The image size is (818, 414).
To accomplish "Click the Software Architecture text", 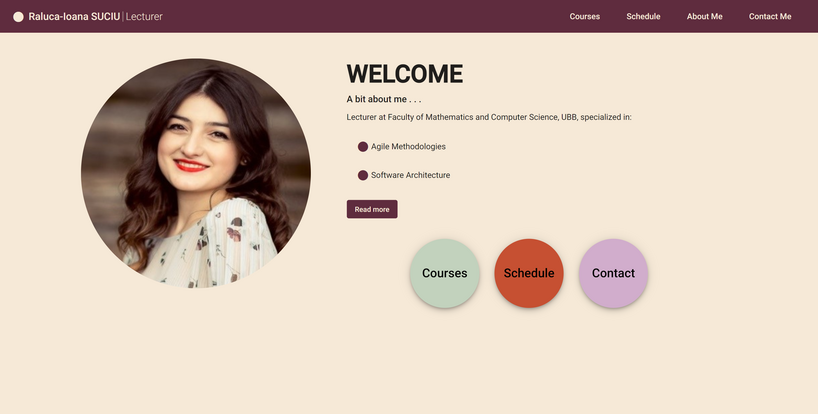I will pyautogui.click(x=411, y=175).
